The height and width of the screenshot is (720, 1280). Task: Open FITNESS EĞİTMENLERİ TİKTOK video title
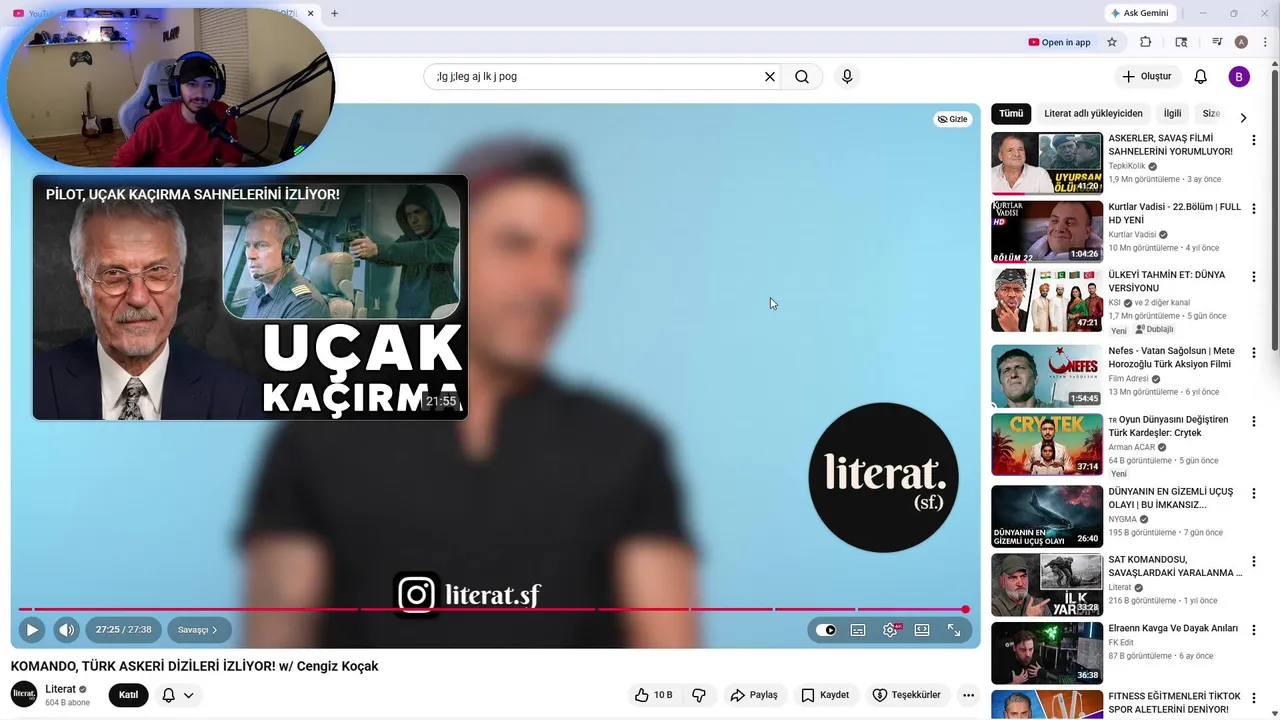point(1174,702)
